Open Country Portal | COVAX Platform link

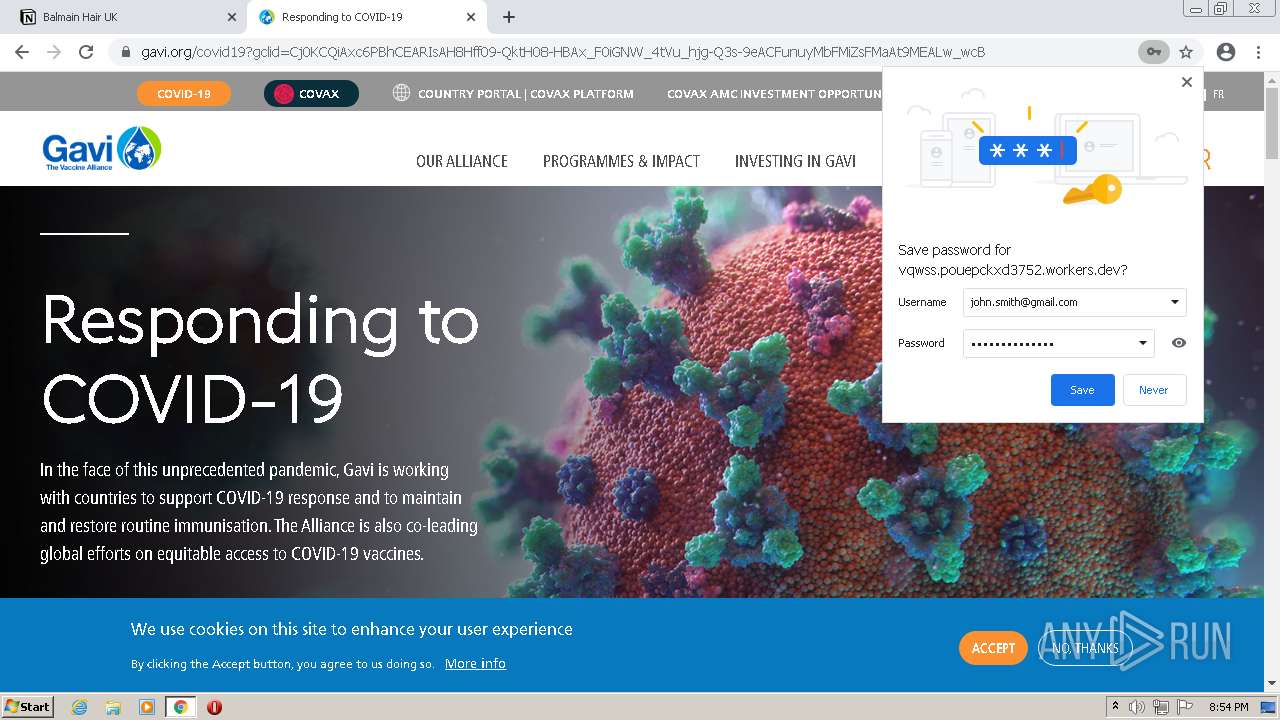(x=525, y=94)
